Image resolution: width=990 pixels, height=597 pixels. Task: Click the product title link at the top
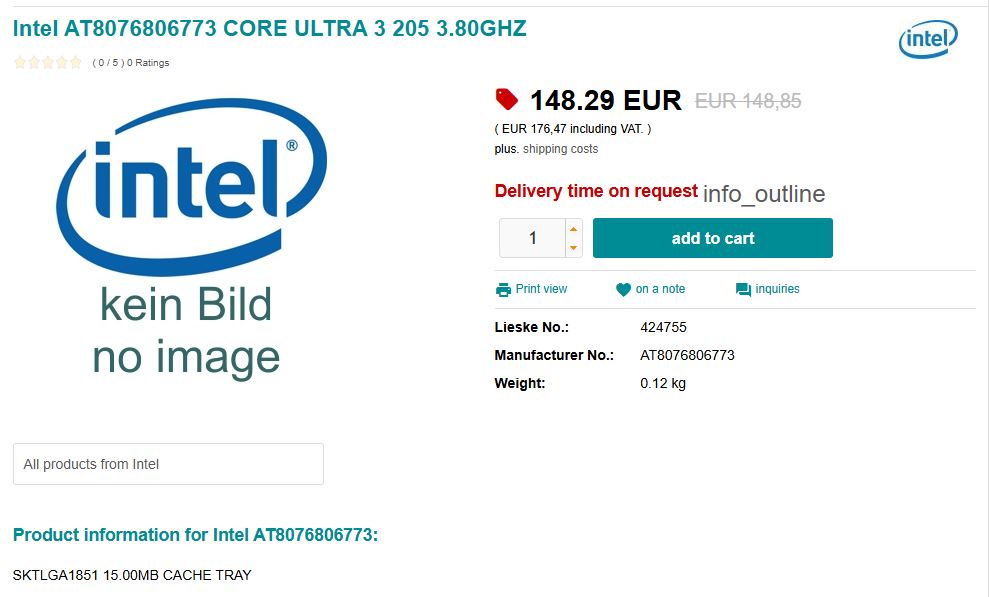[x=268, y=28]
